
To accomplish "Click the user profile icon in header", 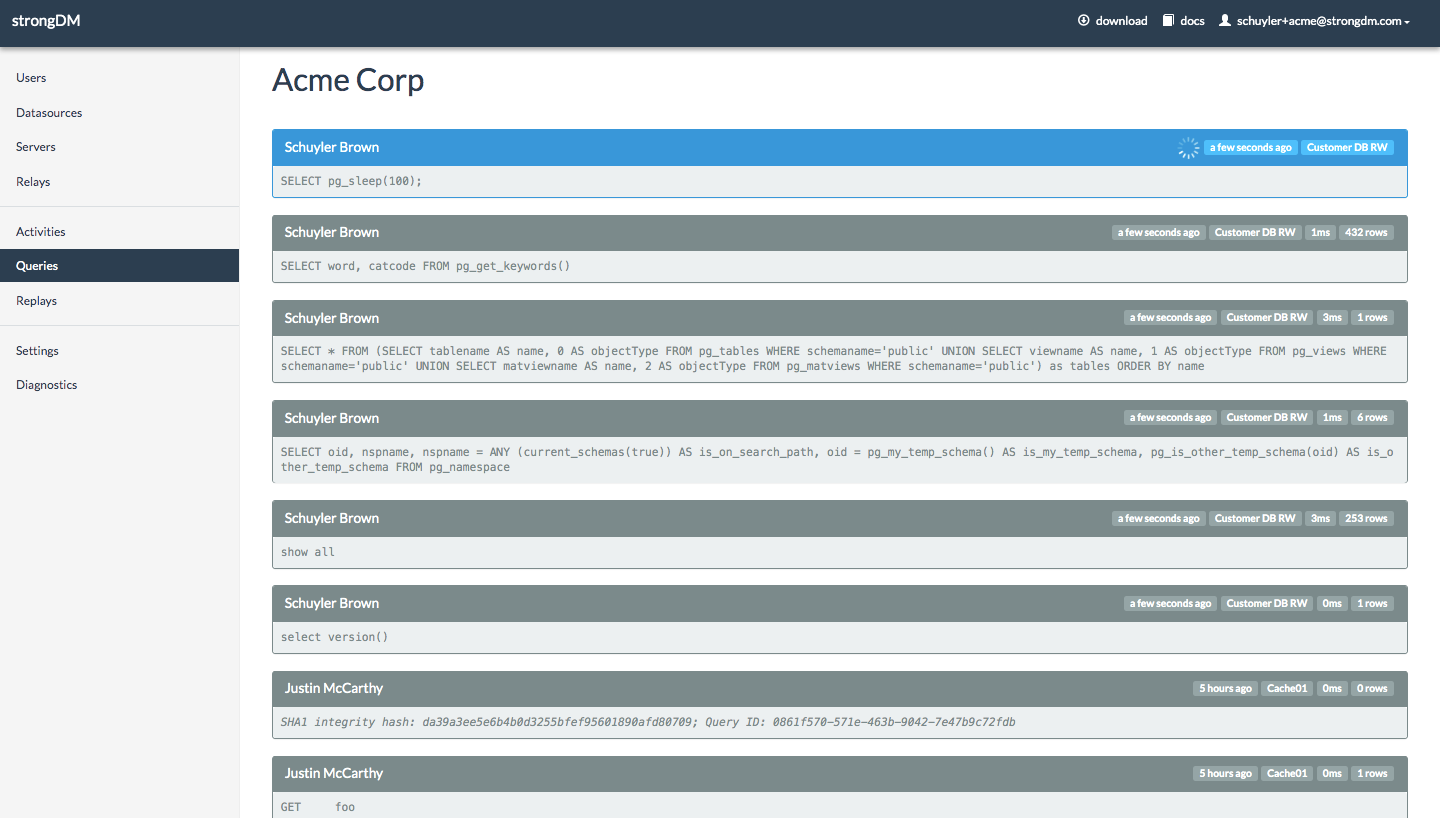I will [x=1224, y=20].
